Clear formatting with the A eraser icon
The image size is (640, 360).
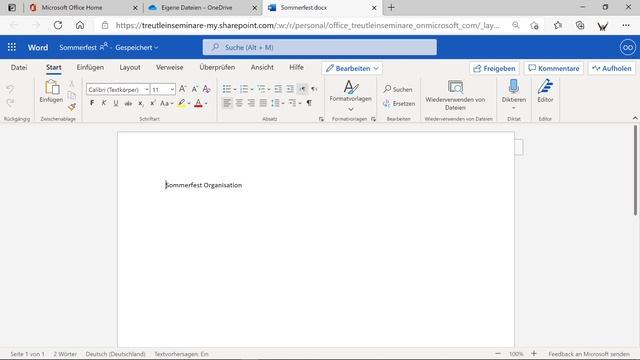[207, 89]
